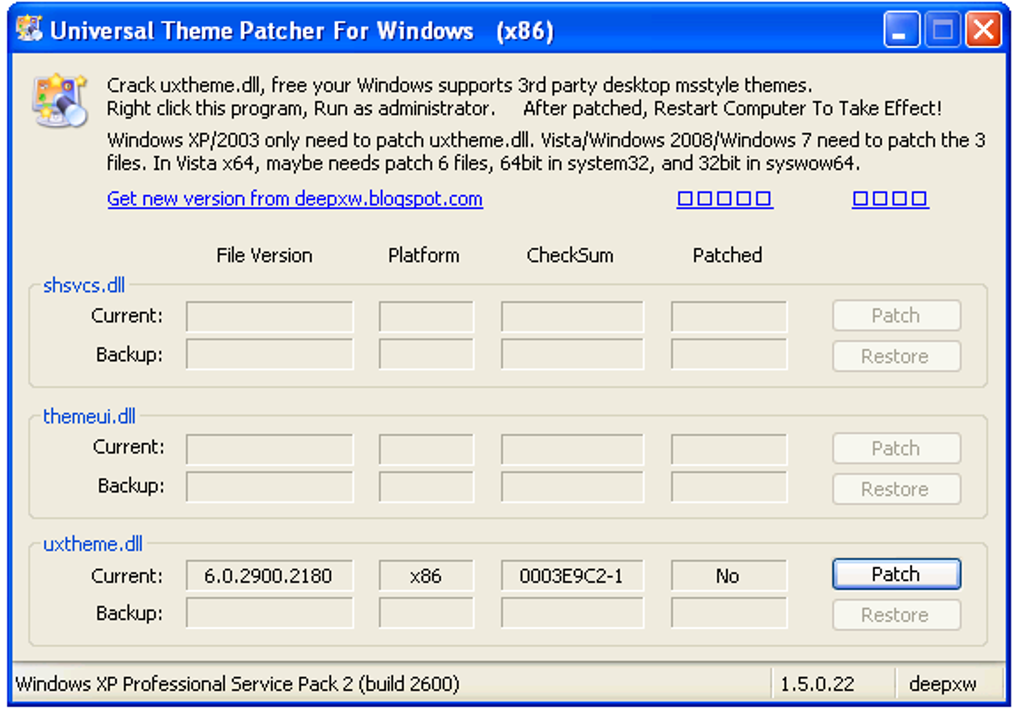
Task: Click the Platform column header
Action: (x=423, y=256)
